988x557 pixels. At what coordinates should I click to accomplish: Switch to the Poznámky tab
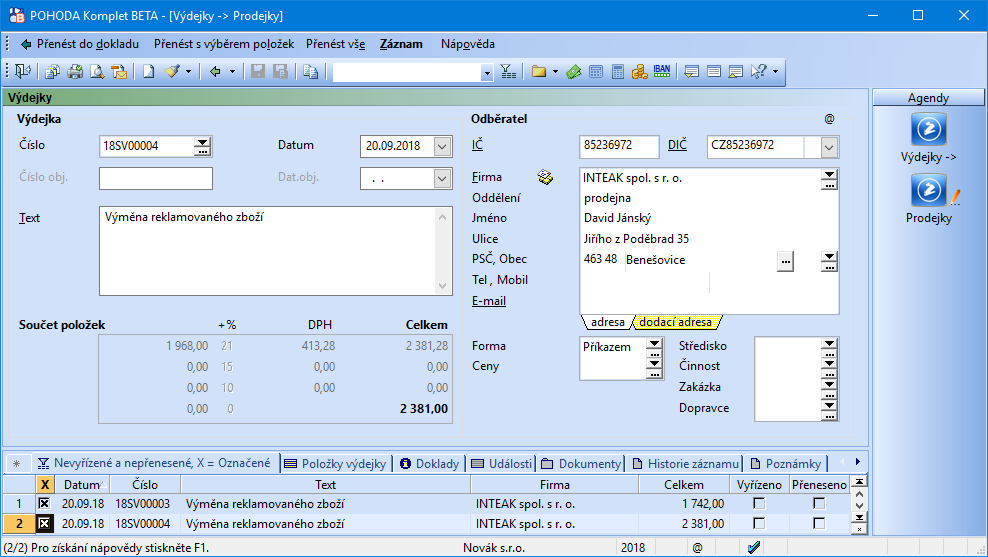pos(785,464)
